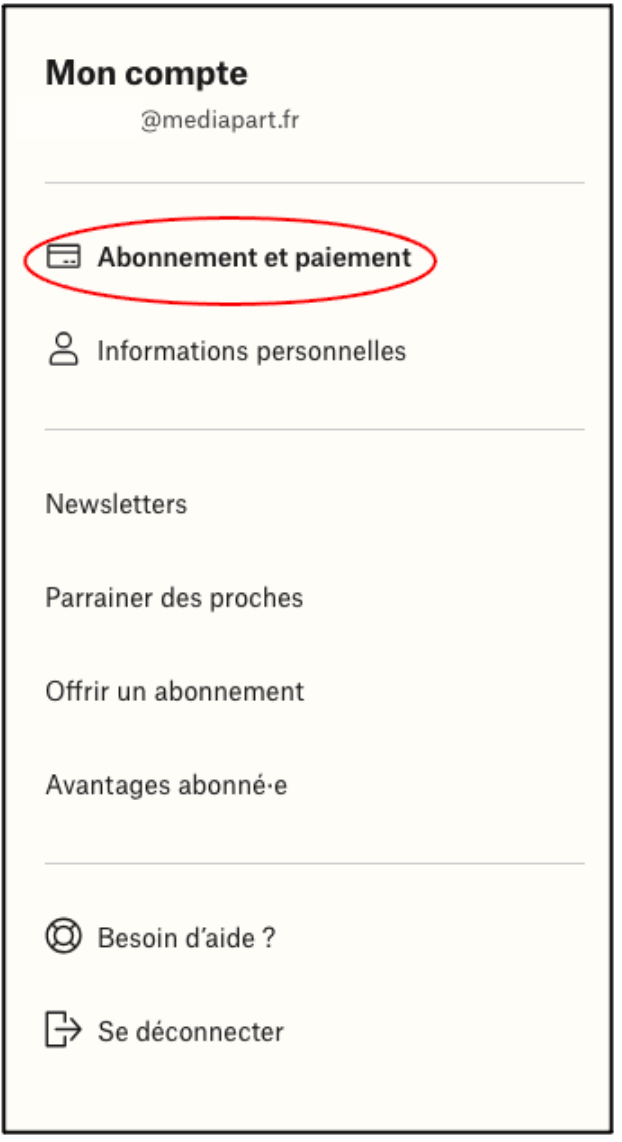Screen dimensions: 622x1142
Task: Click the divider line above Newsletters
Action: 315,430
